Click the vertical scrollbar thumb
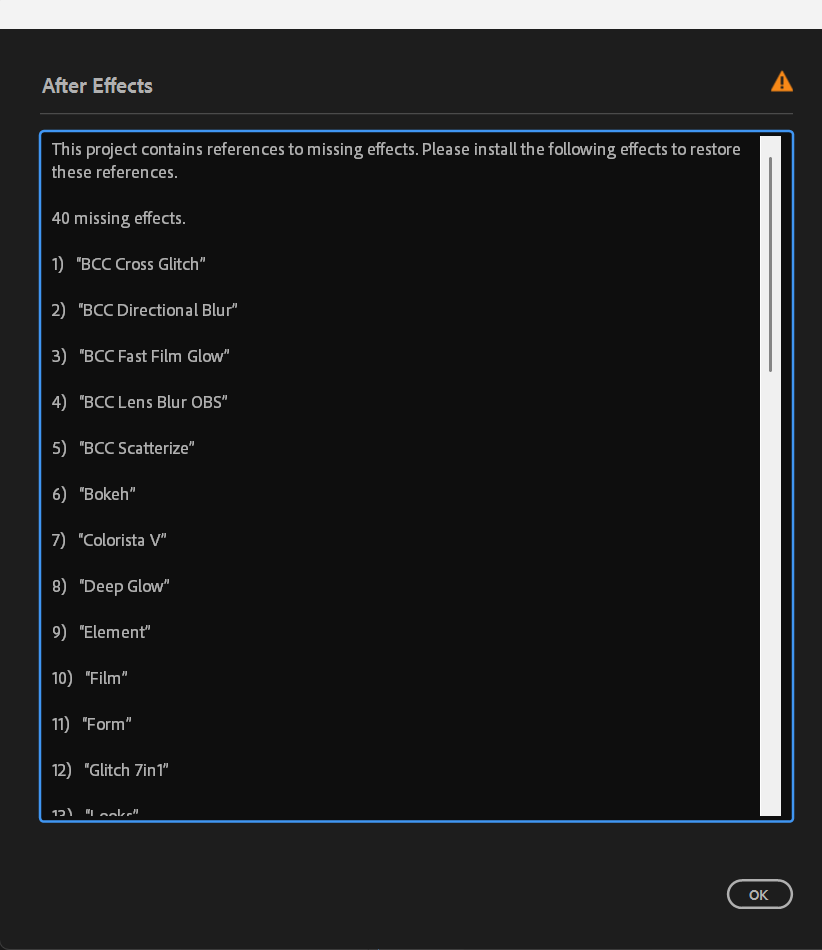822x950 pixels. (770, 264)
